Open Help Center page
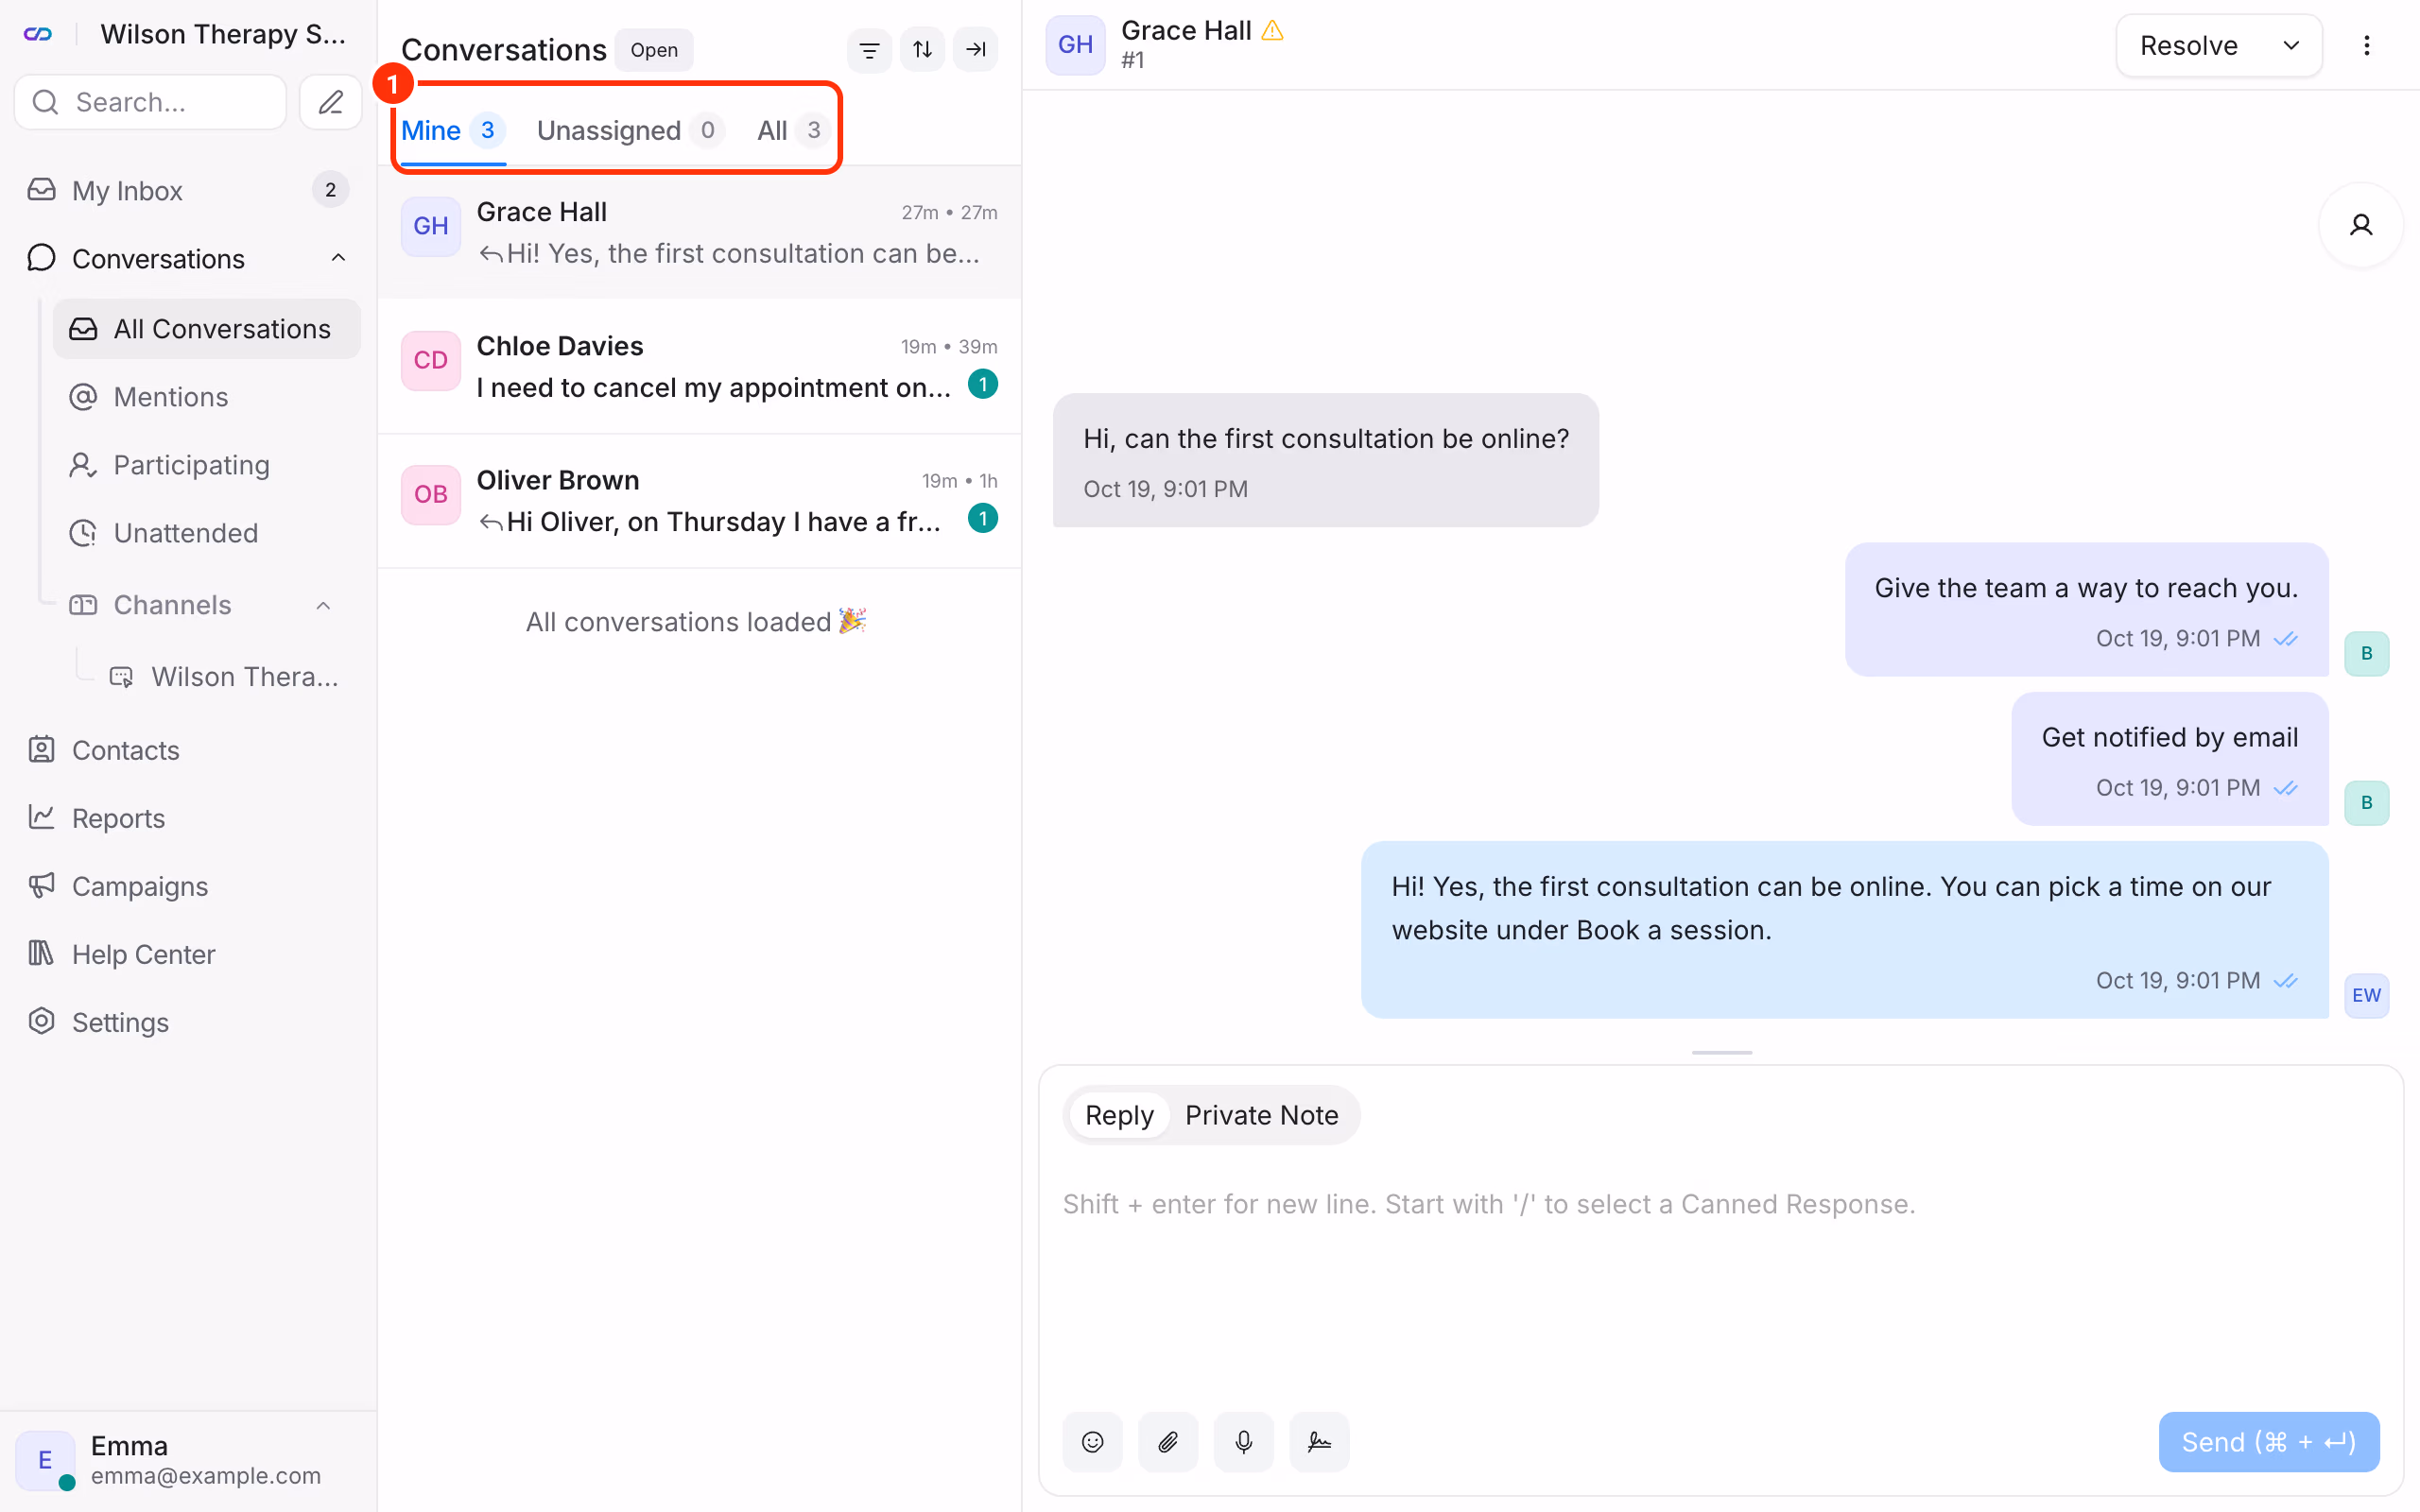The image size is (2420, 1512). (x=189, y=954)
